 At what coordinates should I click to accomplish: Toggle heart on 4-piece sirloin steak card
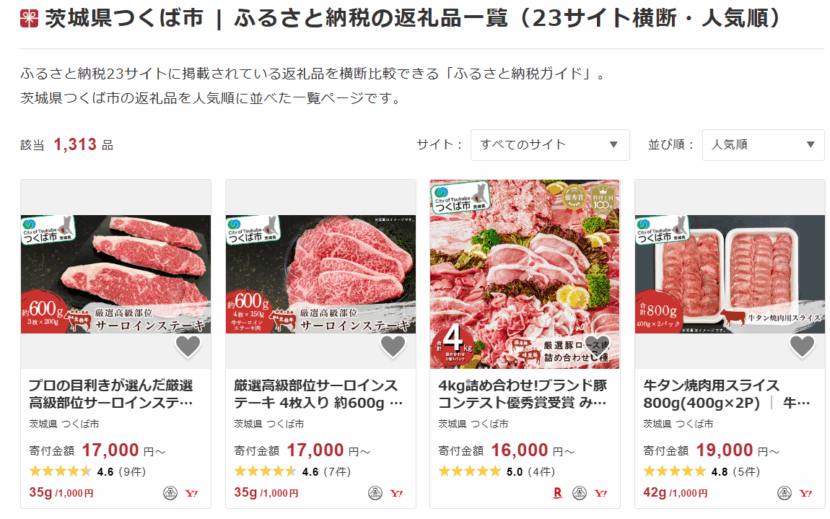(x=393, y=346)
